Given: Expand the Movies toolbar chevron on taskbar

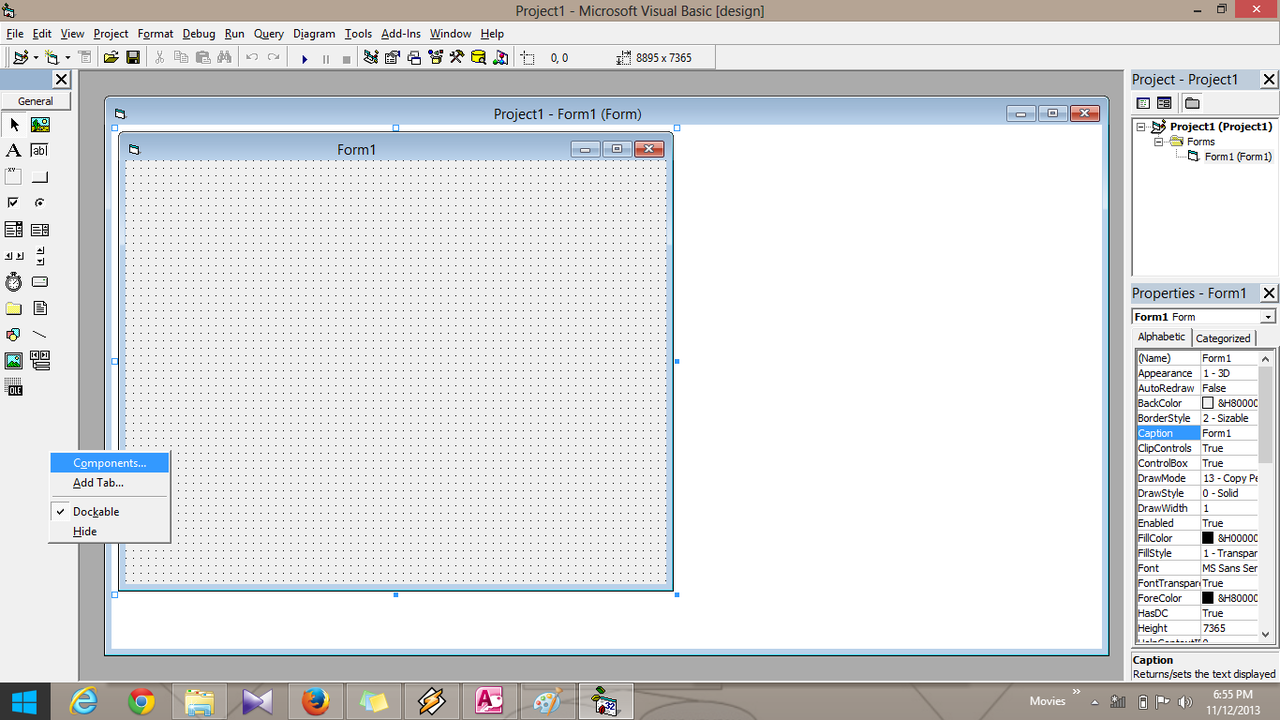Looking at the screenshot, I should tap(1077, 691).
